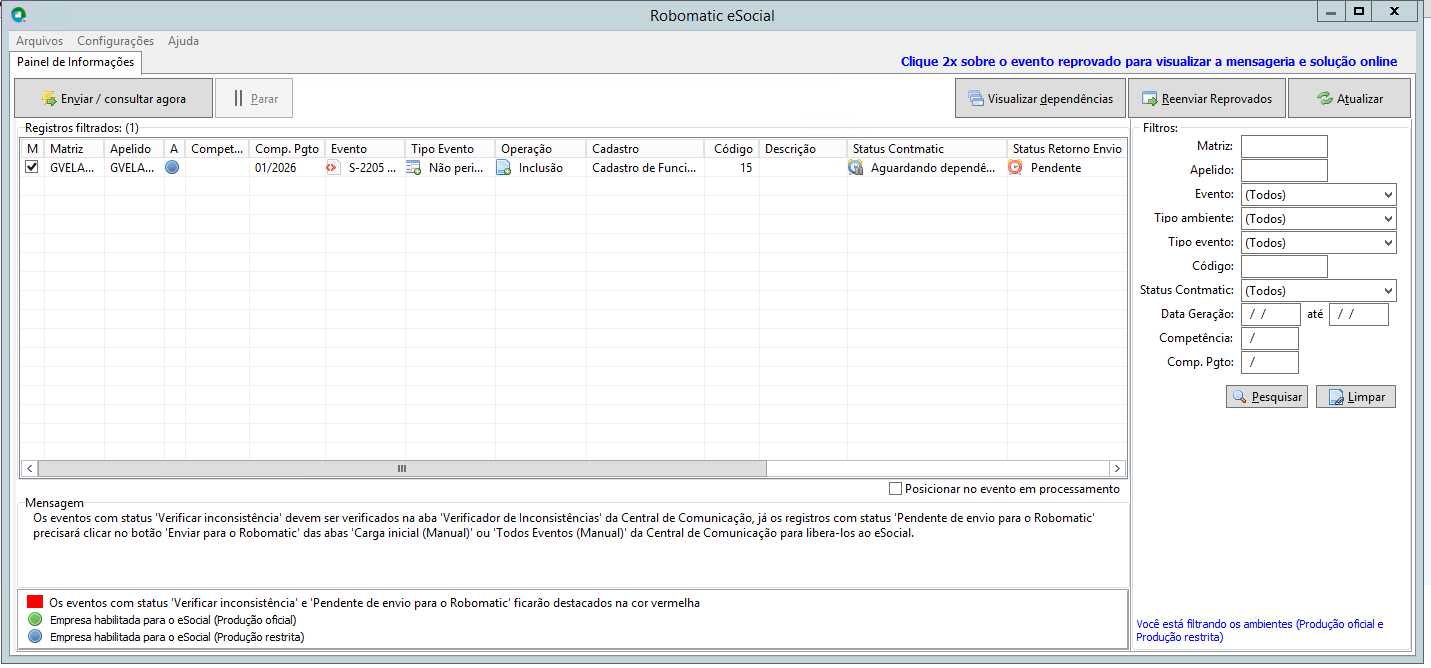Click the green Produção oficial legend circle

click(35, 620)
